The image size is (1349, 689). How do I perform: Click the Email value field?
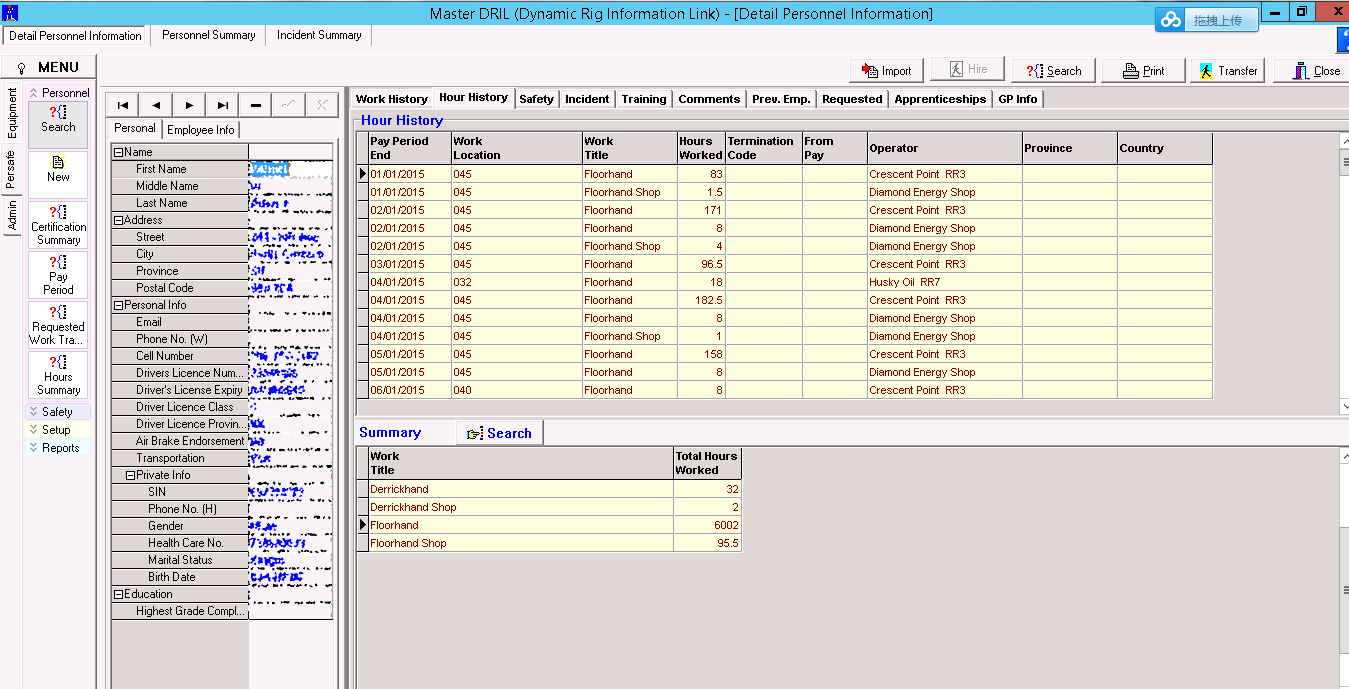pyautogui.click(x=290, y=322)
